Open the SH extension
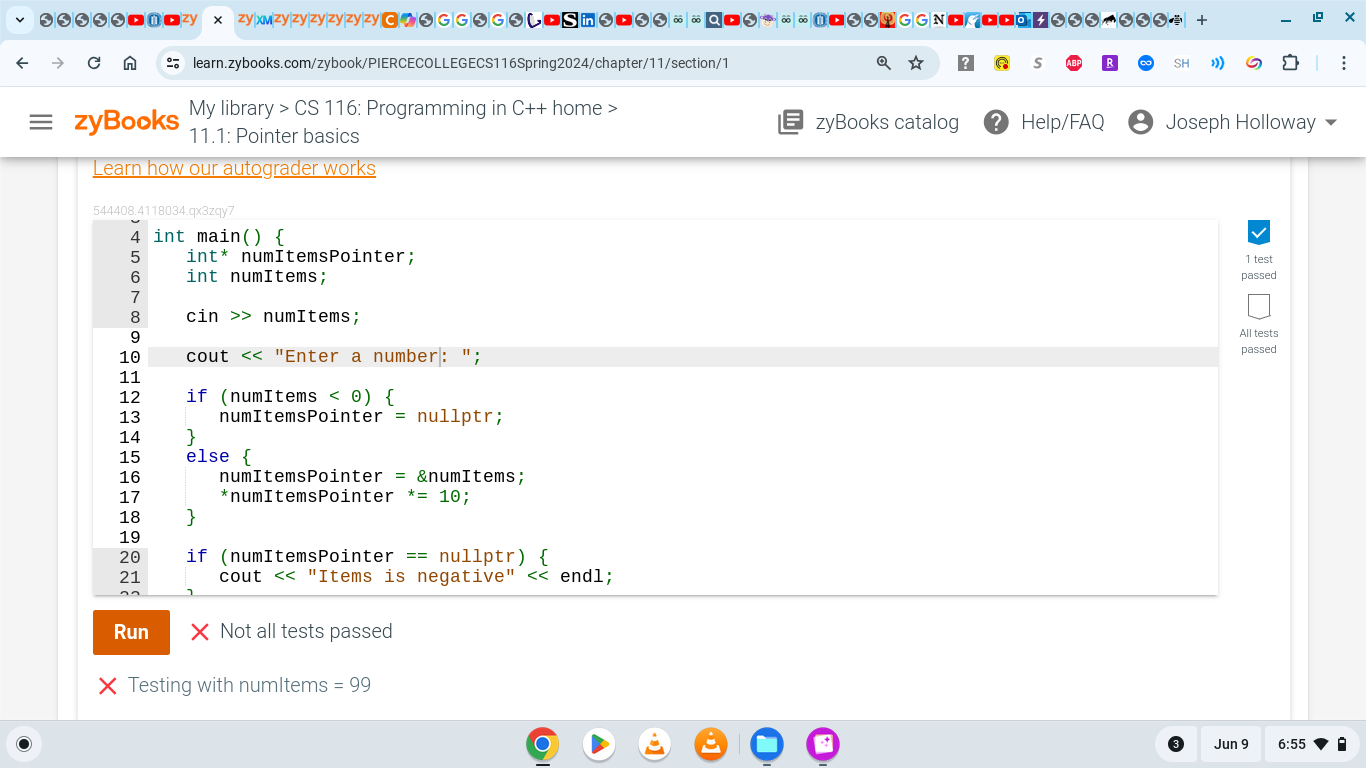The height and width of the screenshot is (768, 1366). click(x=1182, y=63)
